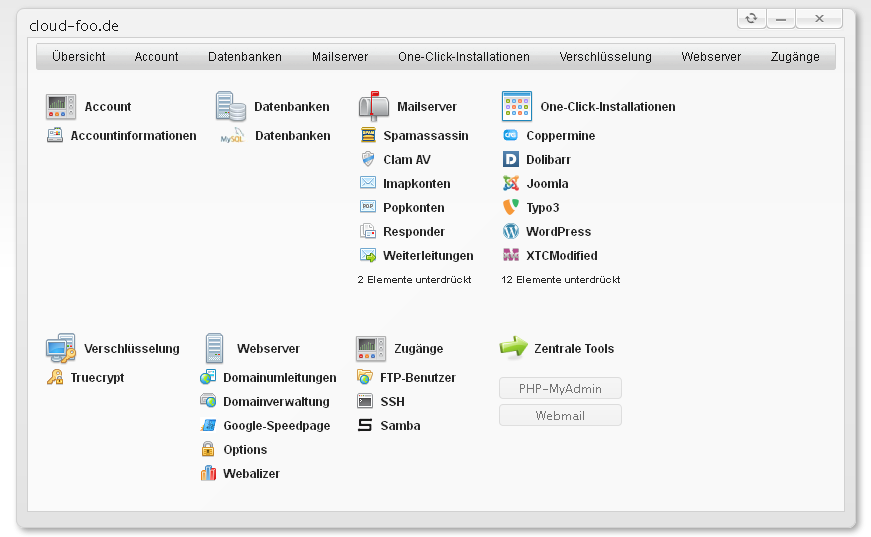Open PHP-MyAdmin button
The width and height of the screenshot is (871, 537).
click(x=560, y=388)
